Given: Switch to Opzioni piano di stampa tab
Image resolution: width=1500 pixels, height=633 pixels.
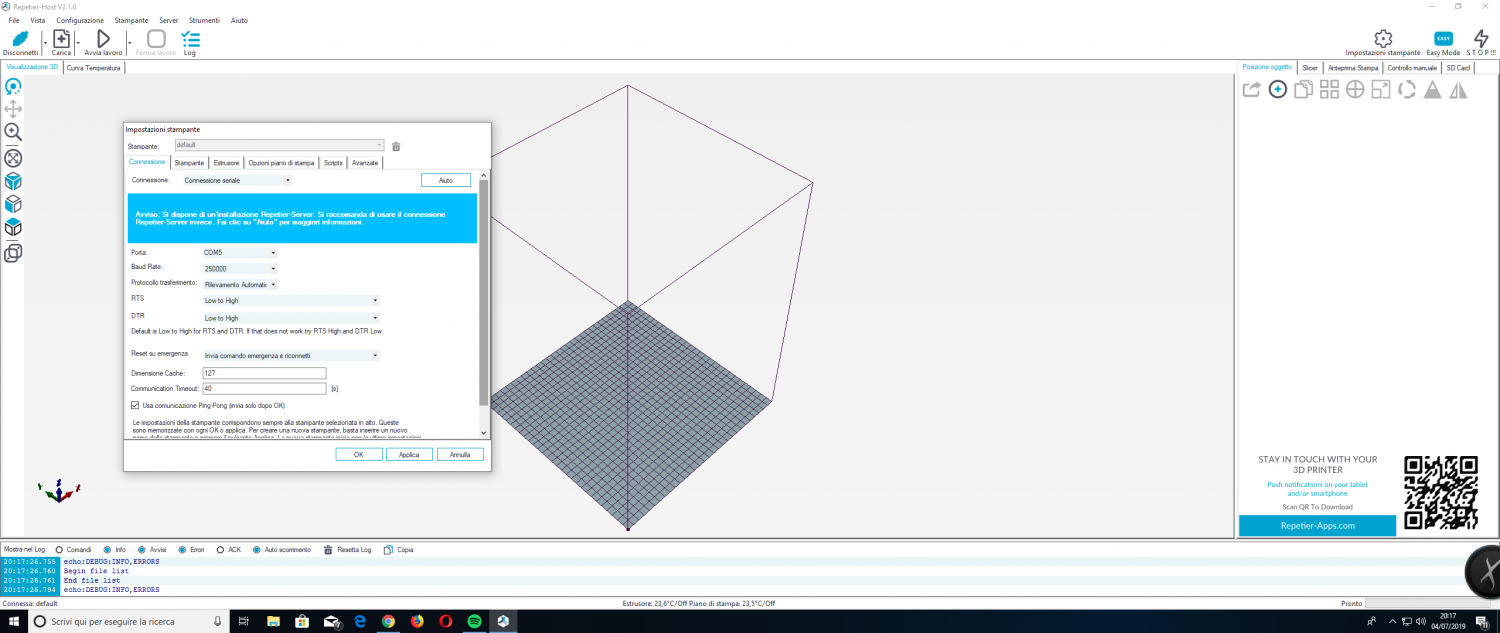Looking at the screenshot, I should point(281,162).
